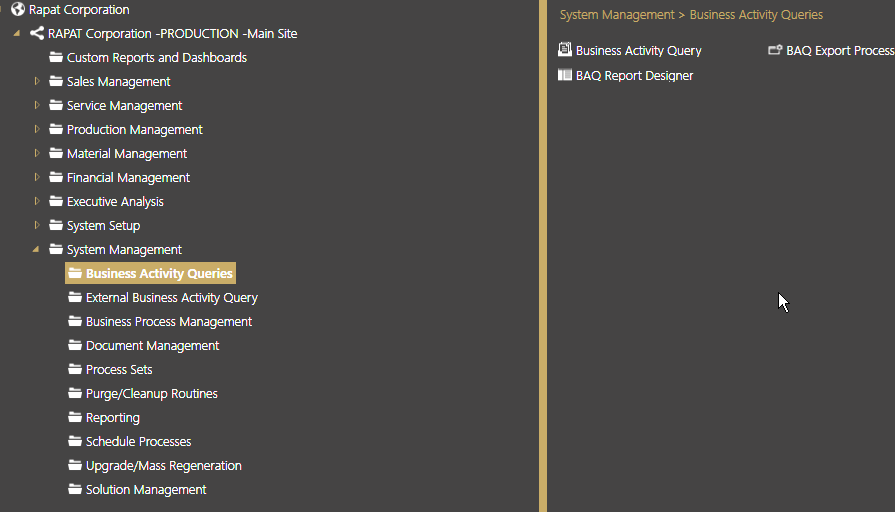Collapse the System Management tree node

point(36,249)
